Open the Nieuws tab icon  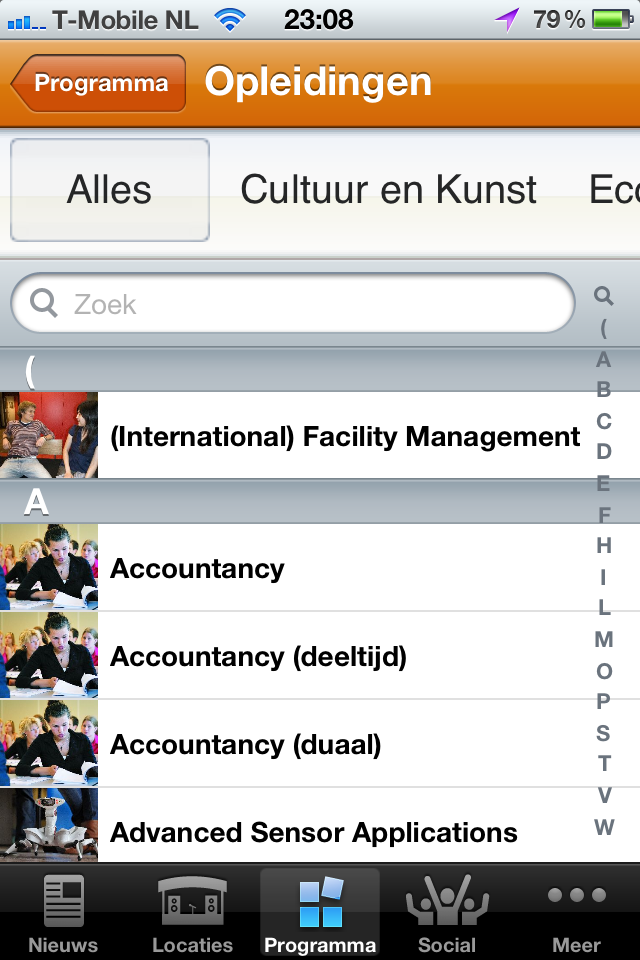click(63, 901)
